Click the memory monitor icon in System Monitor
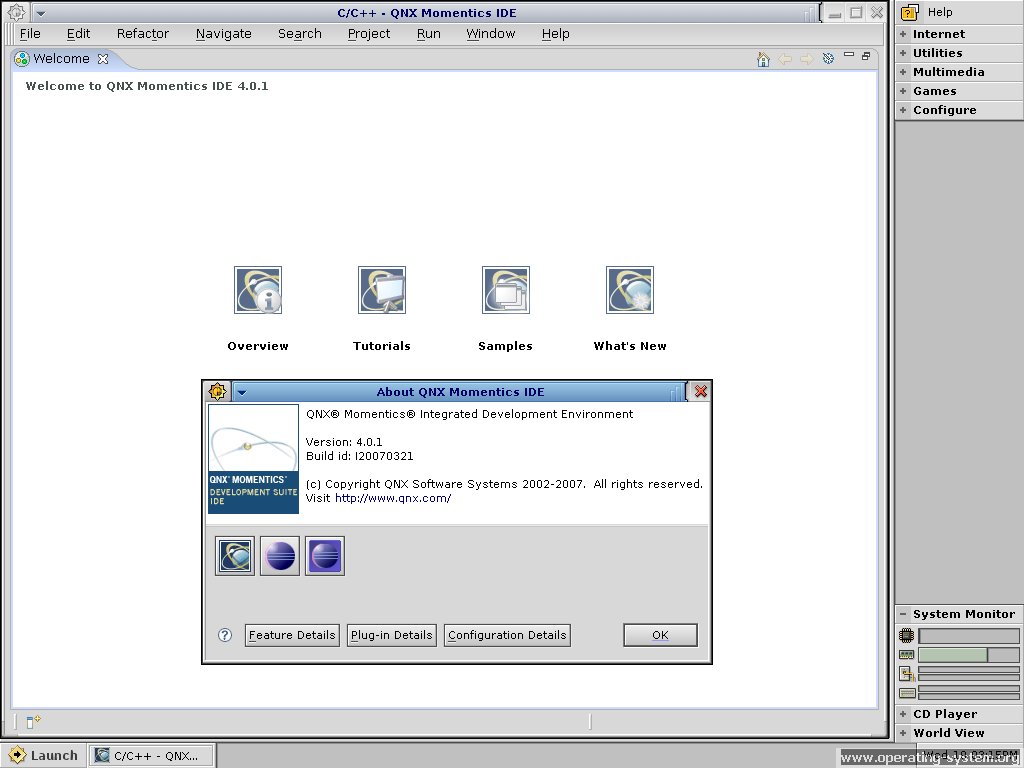 [x=906, y=654]
